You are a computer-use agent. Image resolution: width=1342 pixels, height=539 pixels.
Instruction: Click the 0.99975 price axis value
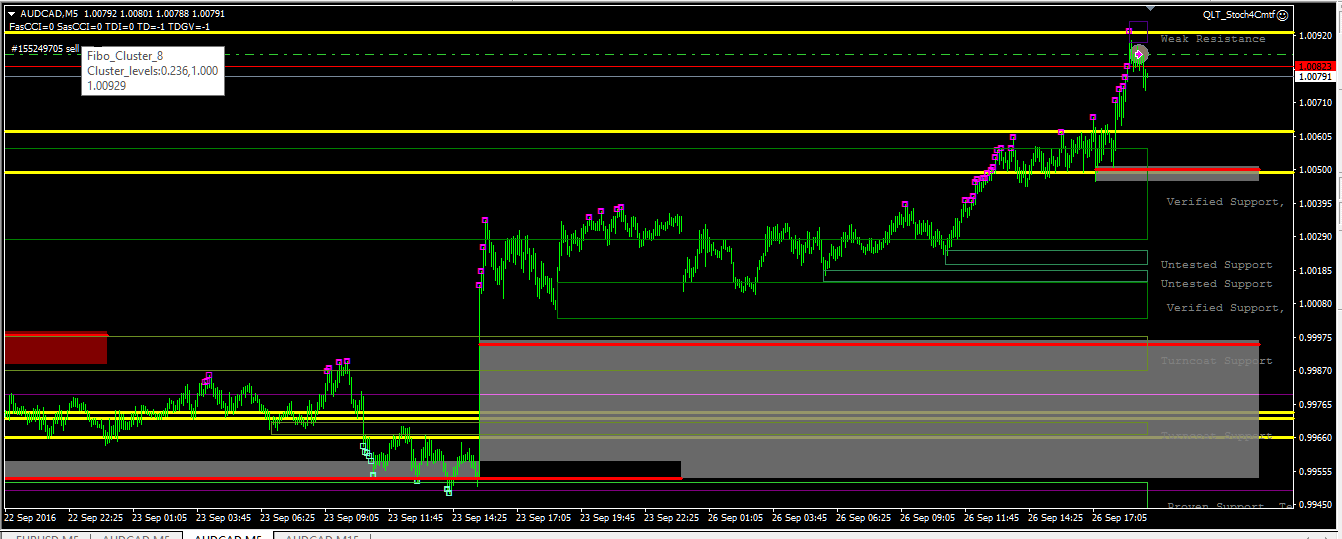tap(1316, 337)
